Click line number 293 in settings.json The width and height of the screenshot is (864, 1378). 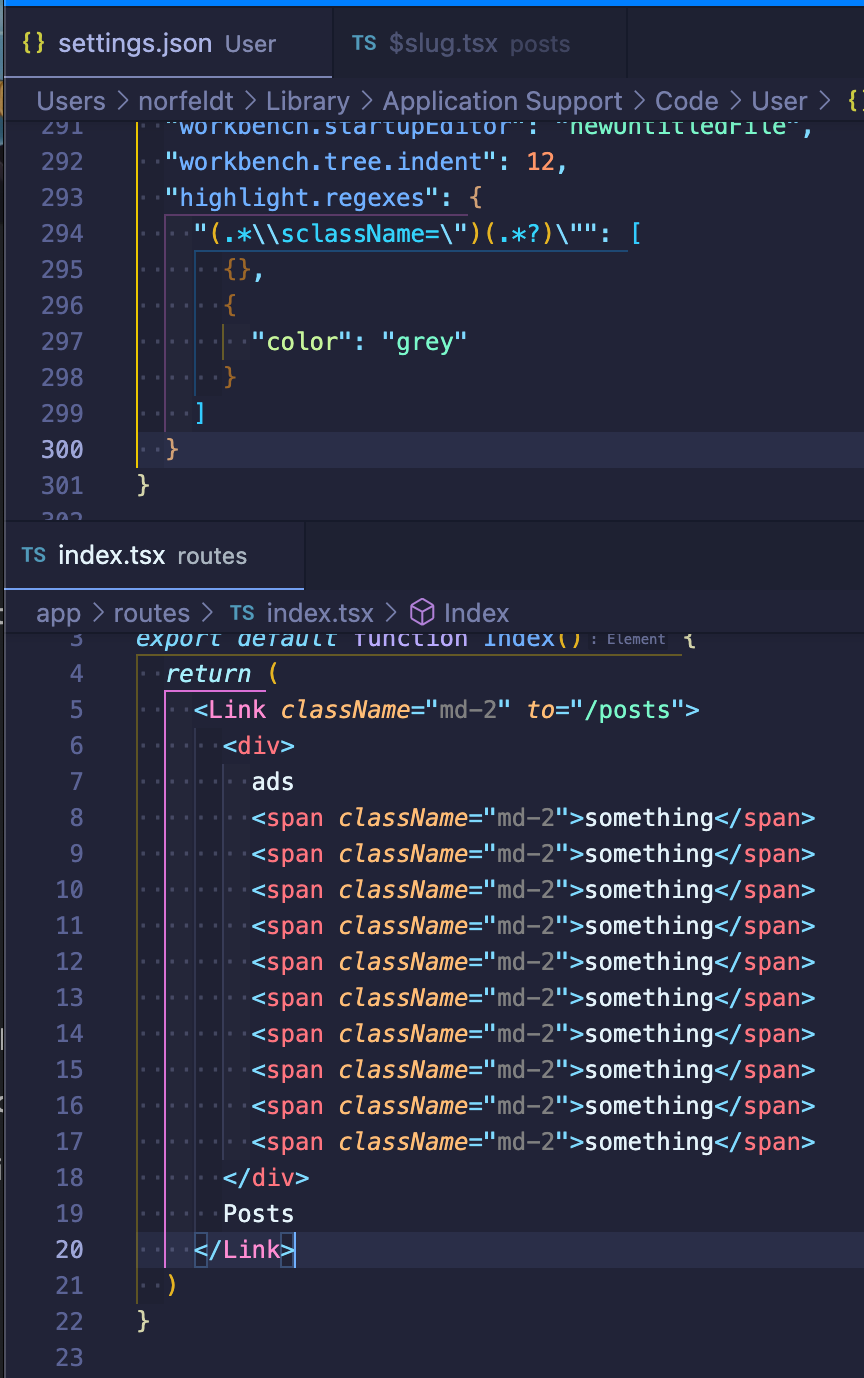pos(63,197)
